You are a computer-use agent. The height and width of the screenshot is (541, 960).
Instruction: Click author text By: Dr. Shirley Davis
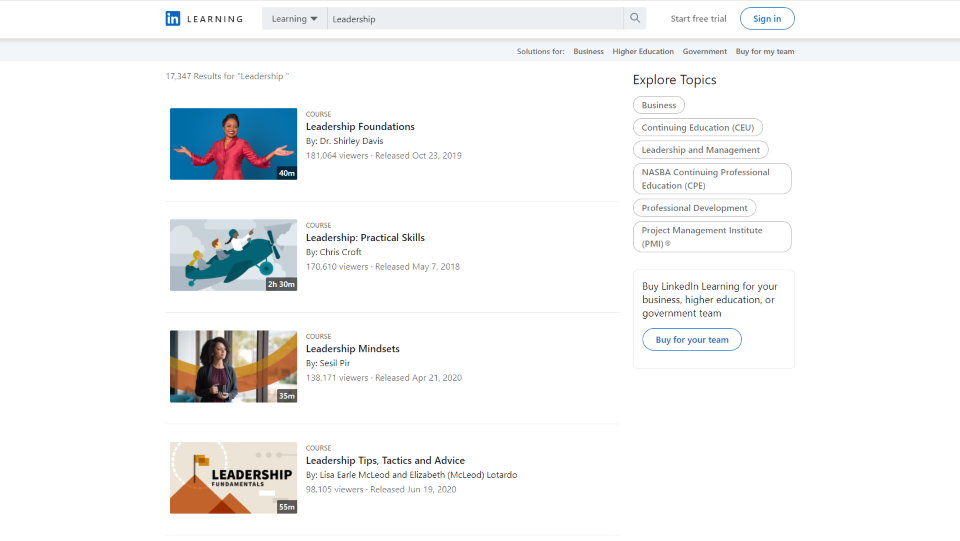(x=345, y=141)
